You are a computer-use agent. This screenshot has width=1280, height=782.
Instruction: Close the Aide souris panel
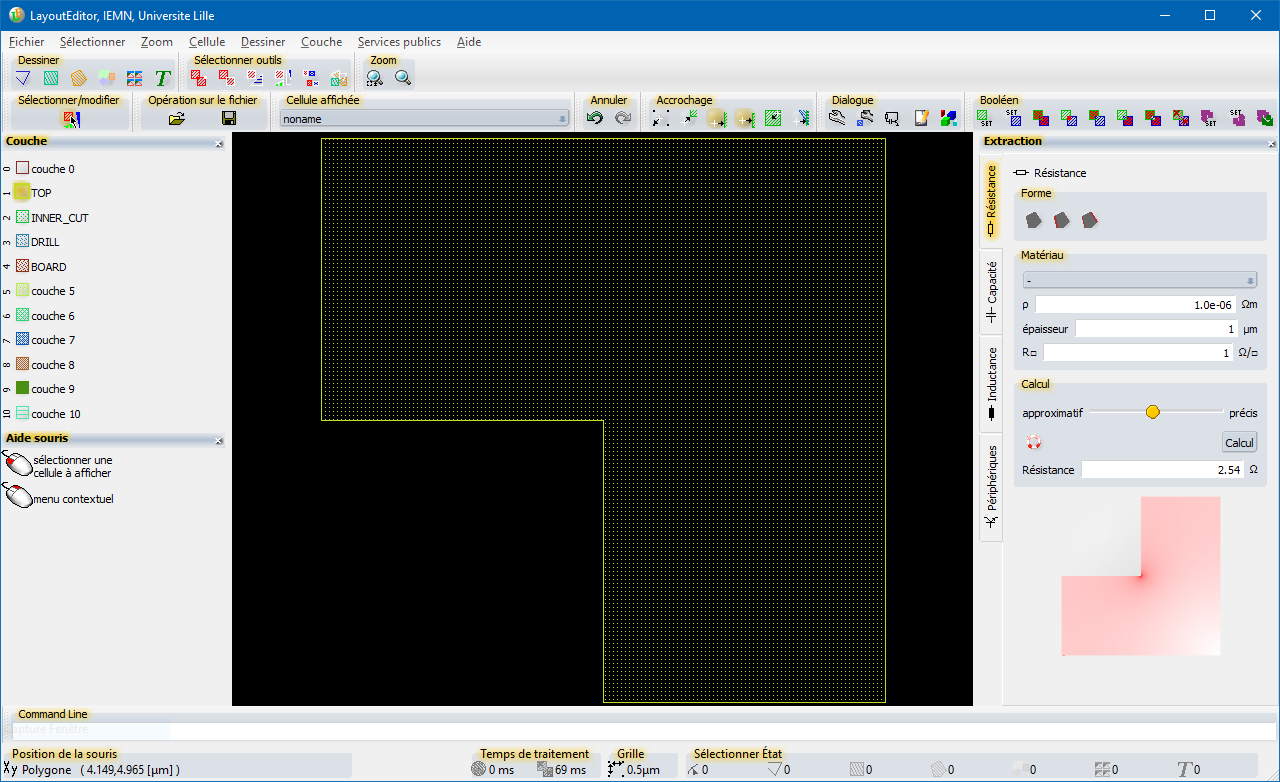(219, 441)
